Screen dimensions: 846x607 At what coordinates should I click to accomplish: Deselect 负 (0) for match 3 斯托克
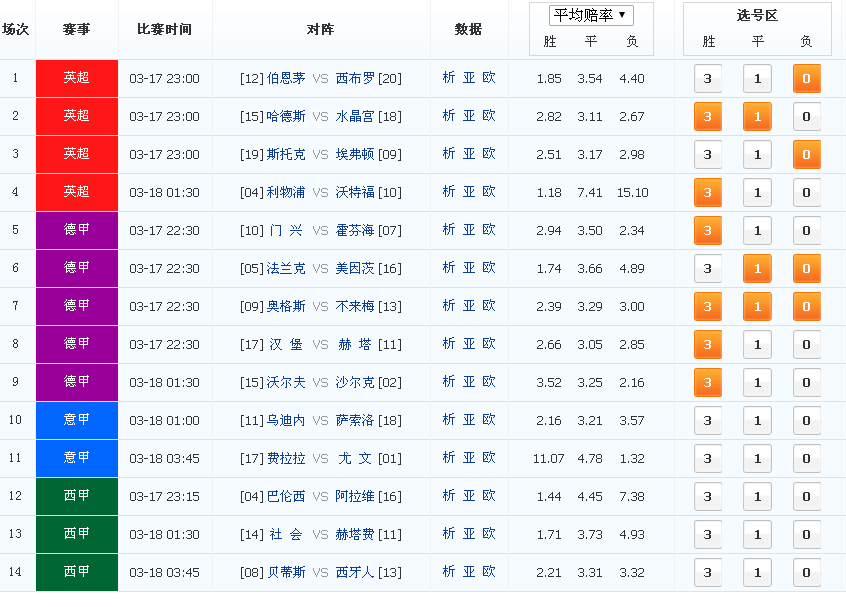tap(807, 155)
